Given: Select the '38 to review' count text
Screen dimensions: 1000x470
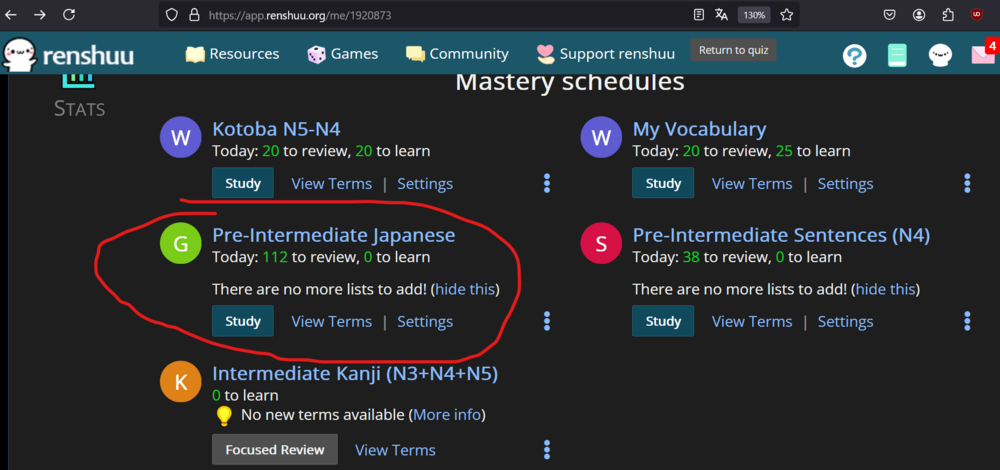Looking at the screenshot, I should pos(728,258).
